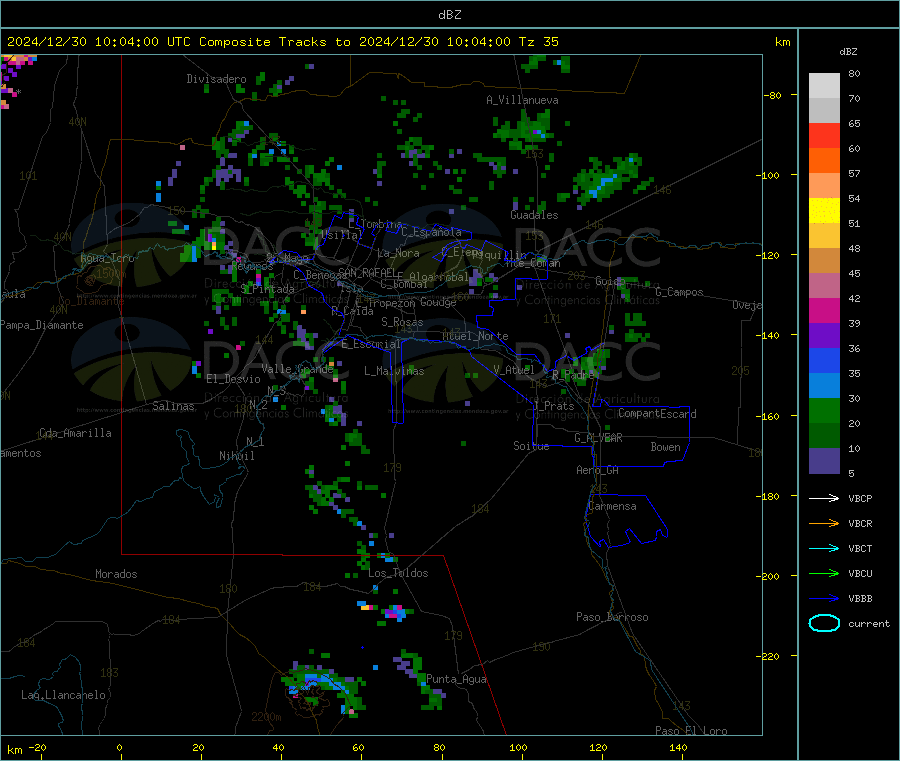Click the Nihuil label
Screen dimensions: 900x761
(x=236, y=456)
